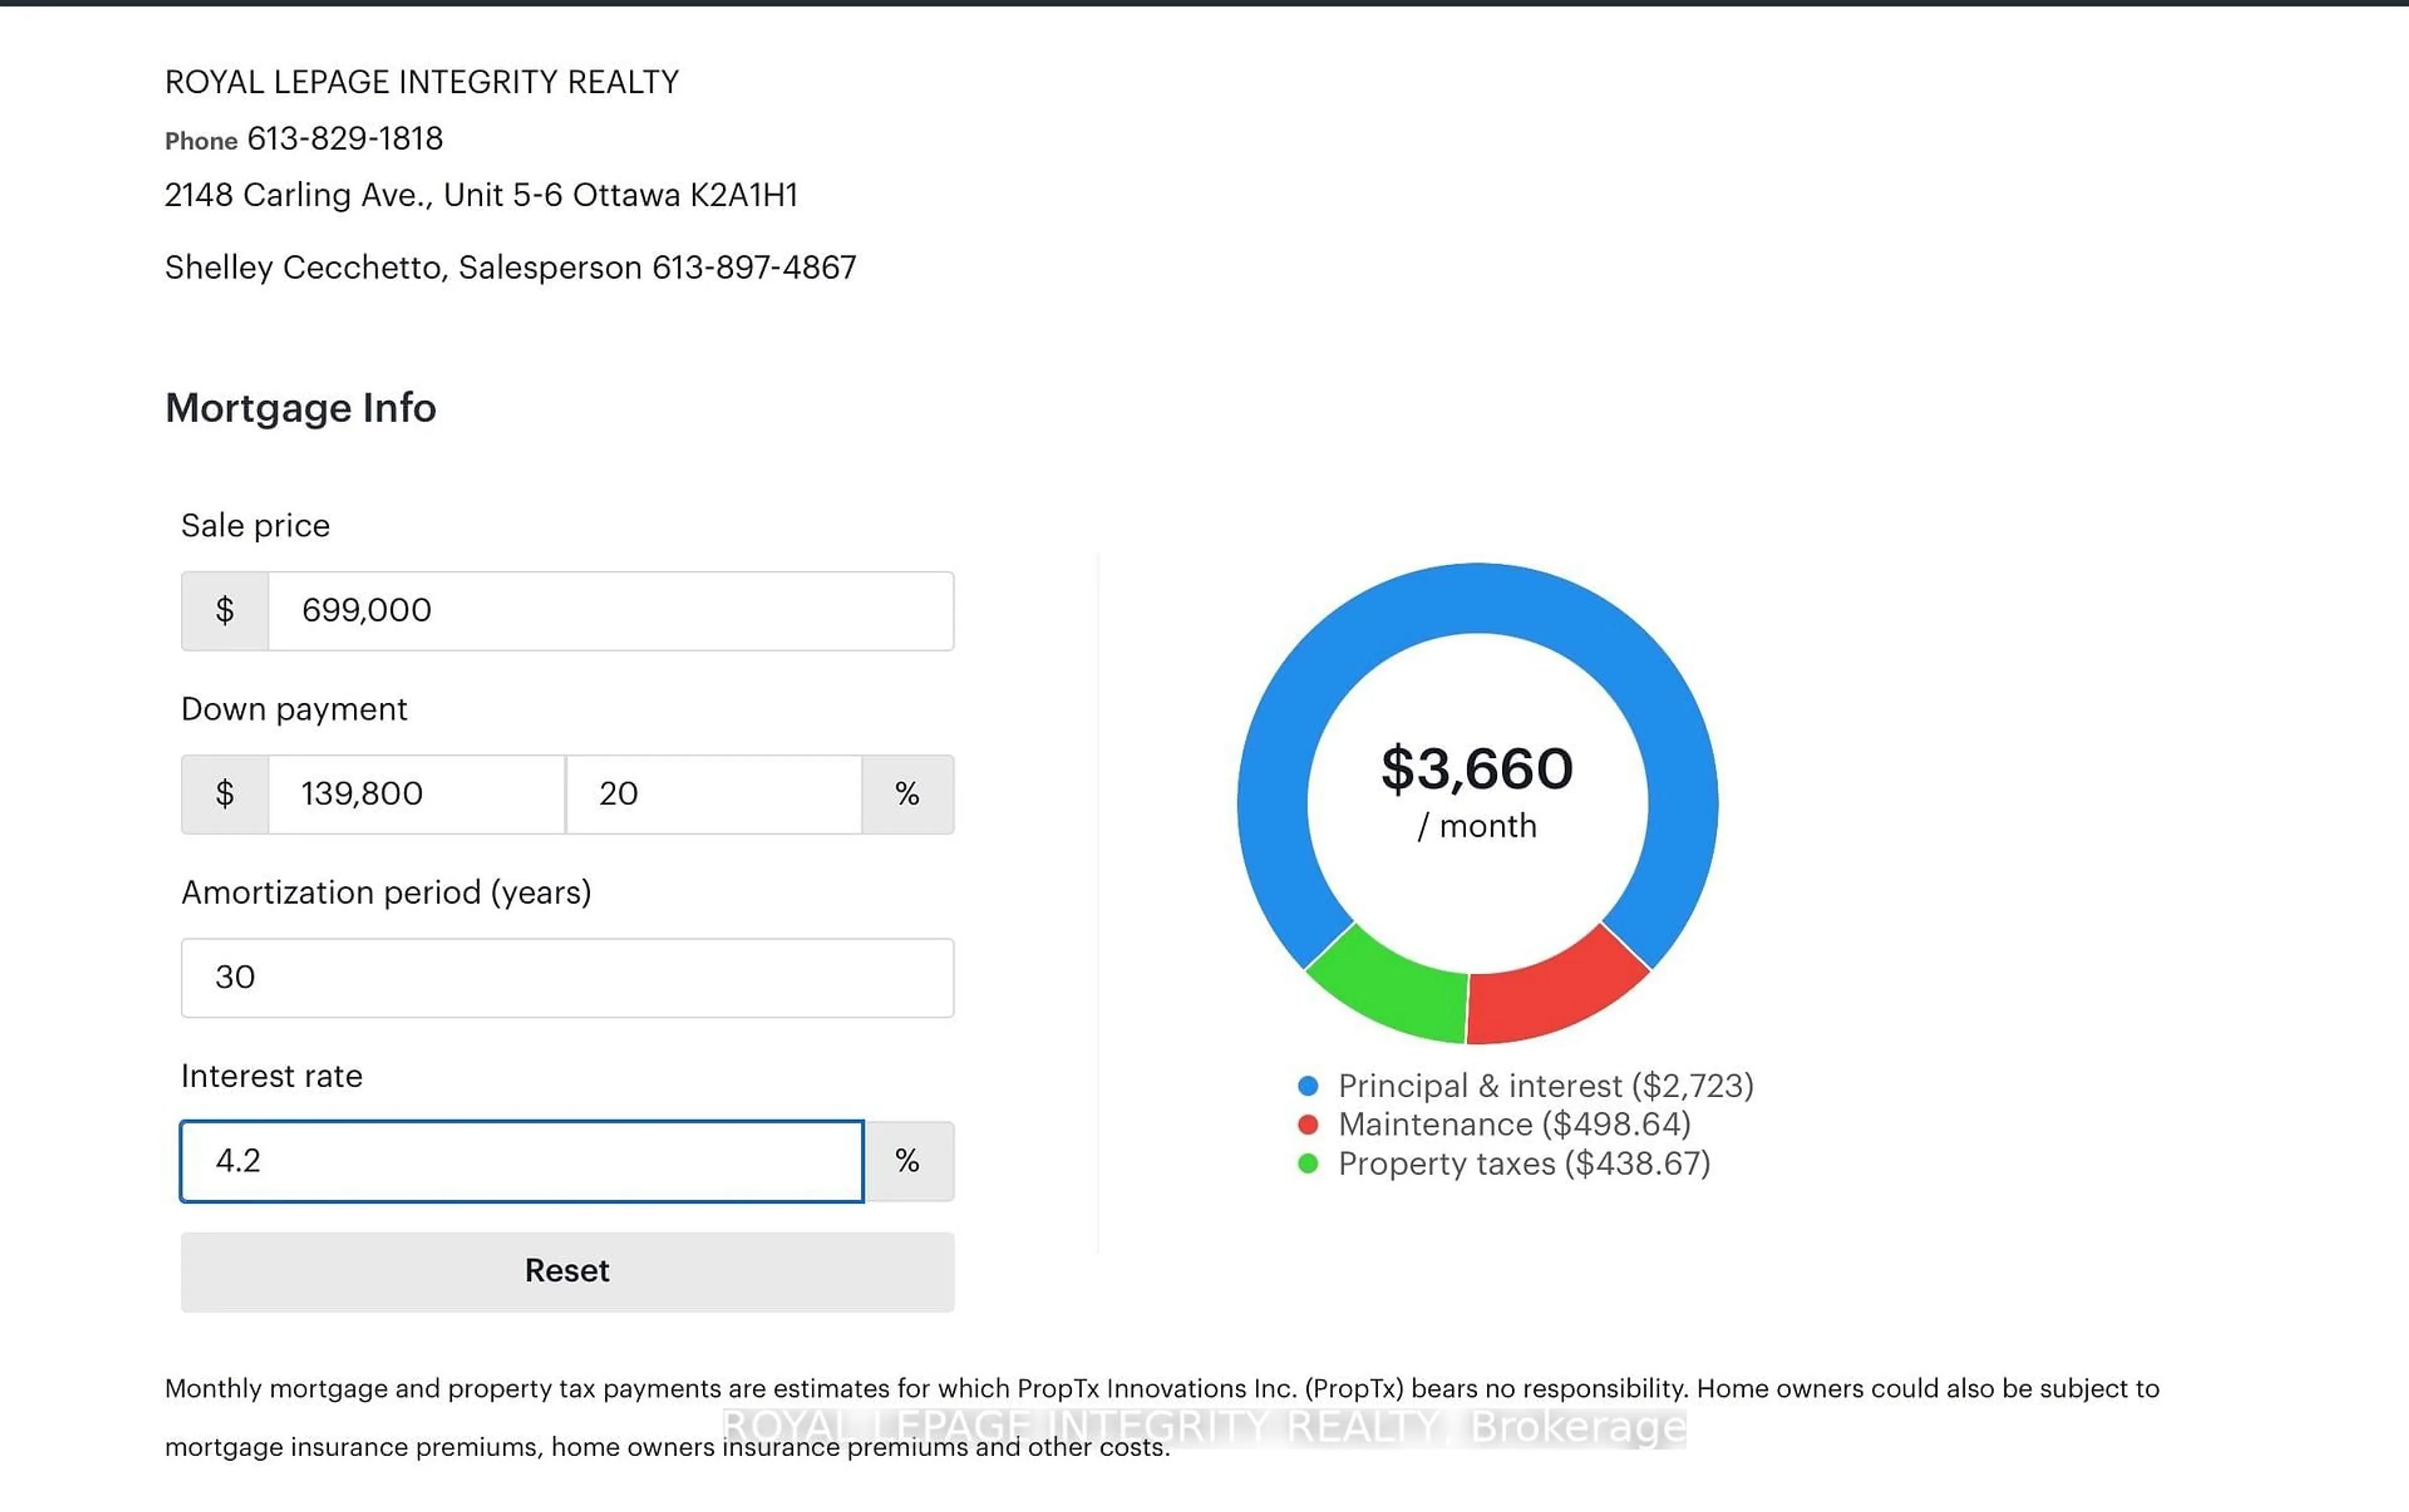Click the red Maintenance legend dot
This screenshot has width=2409, height=1512.
pos(1308,1125)
